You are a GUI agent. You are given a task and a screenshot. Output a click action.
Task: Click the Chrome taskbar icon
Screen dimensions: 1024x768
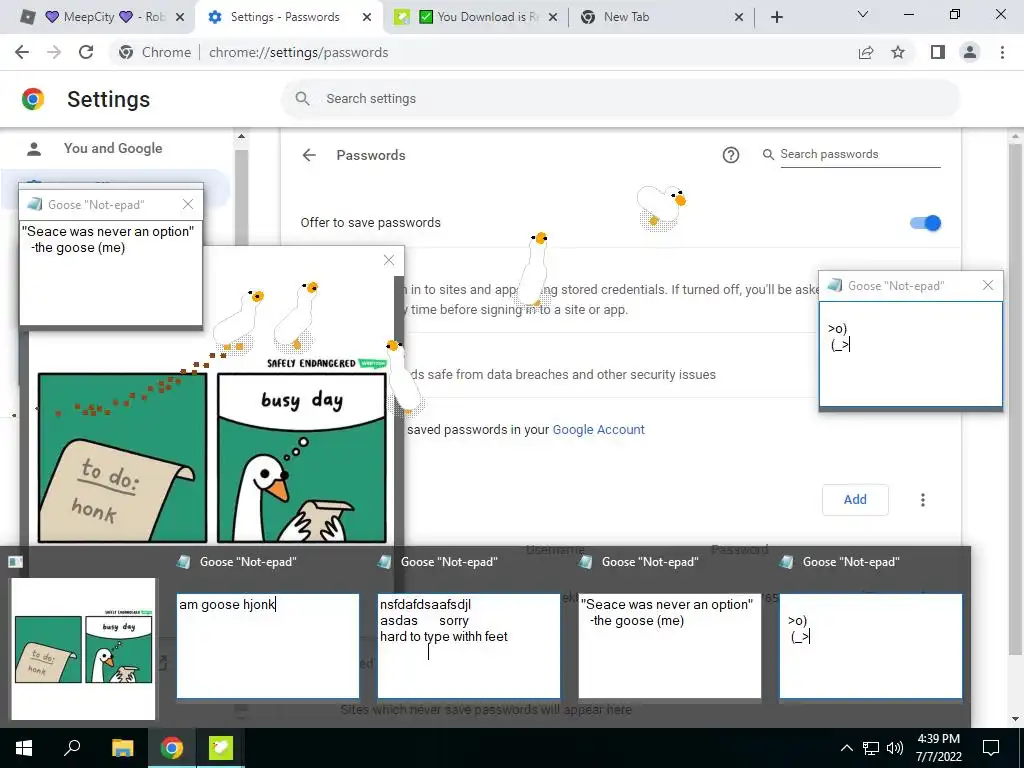coord(172,748)
